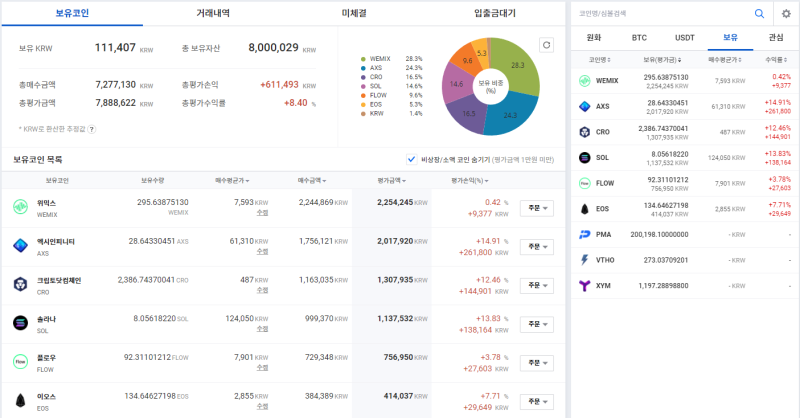Select VTHO icon in right sidebar list
800x418 pixels.
coord(585,260)
